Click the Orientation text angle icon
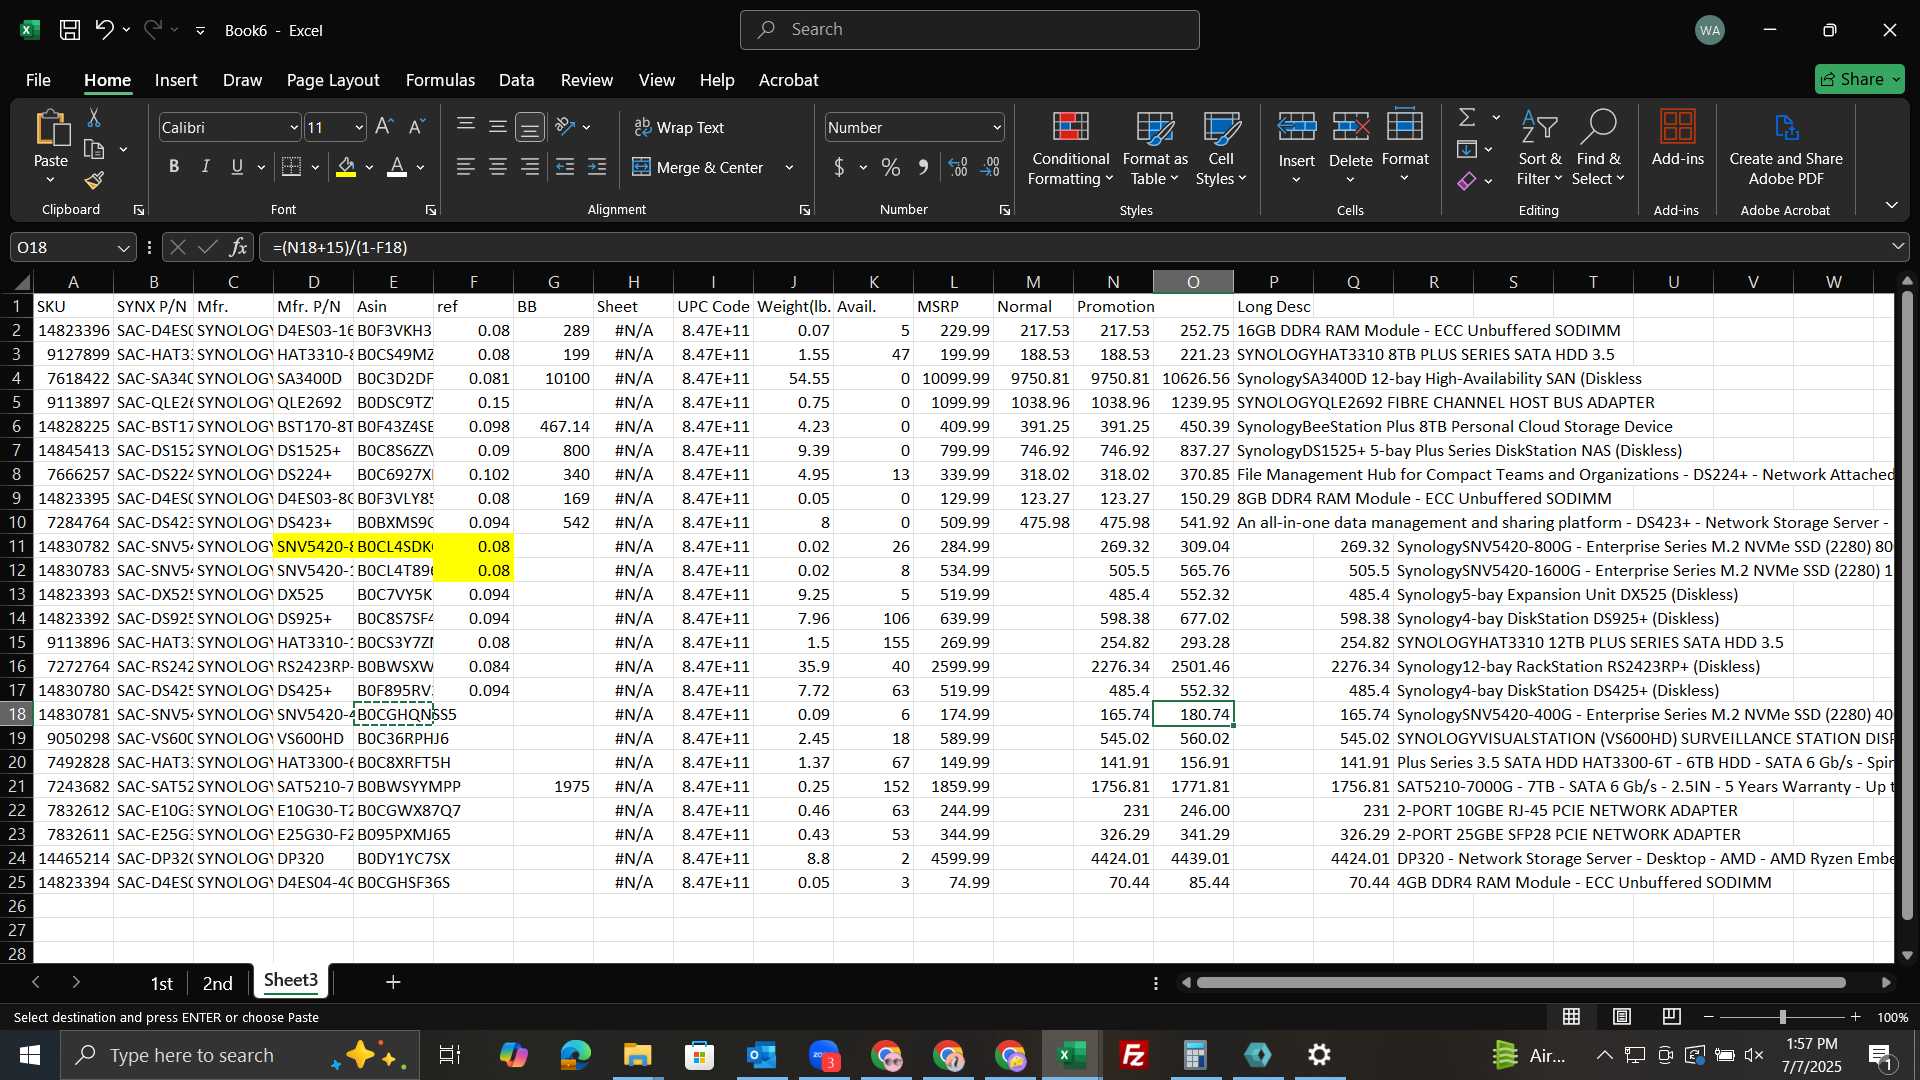The image size is (1920, 1080). [x=565, y=127]
